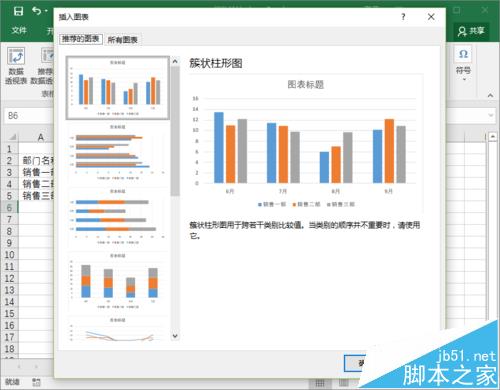
Task: Select row header 10 in worksheet
Action: (9, 255)
